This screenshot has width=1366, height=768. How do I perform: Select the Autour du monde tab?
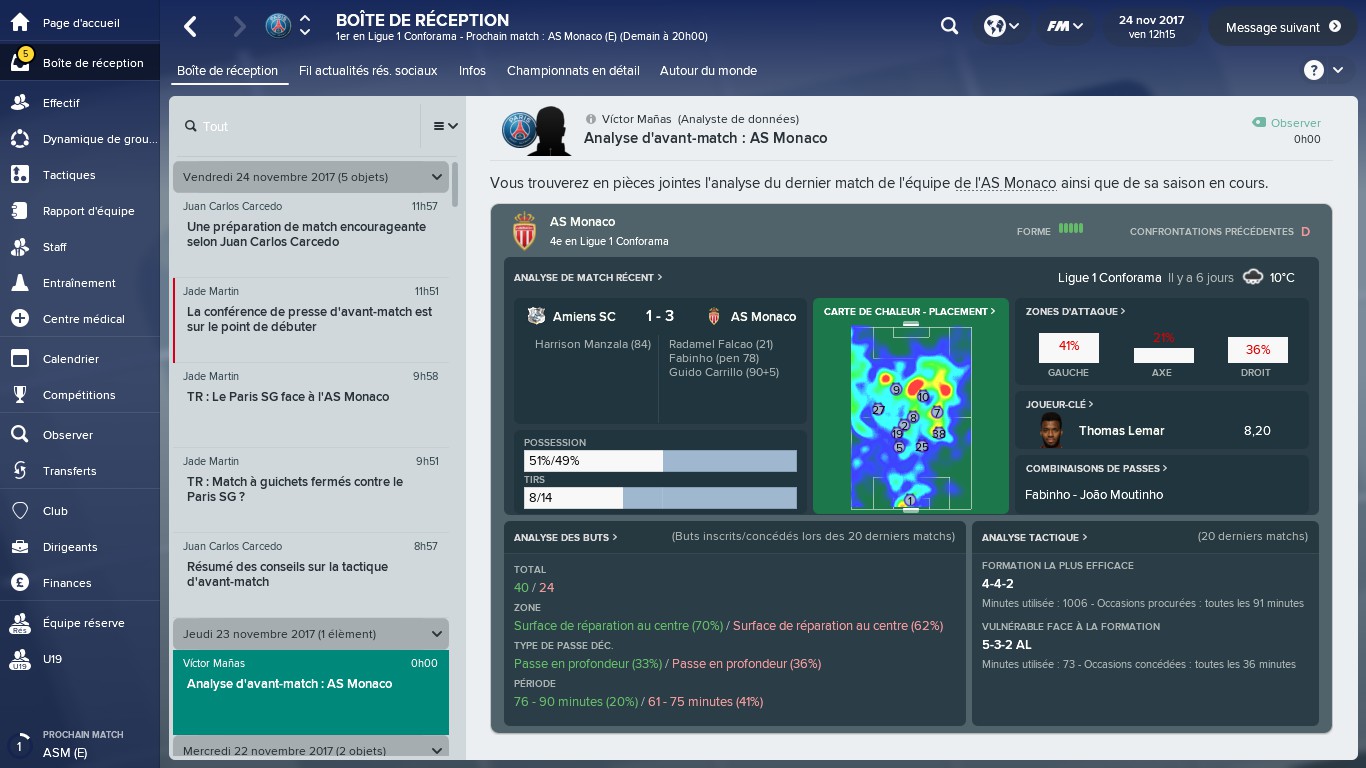pyautogui.click(x=708, y=71)
